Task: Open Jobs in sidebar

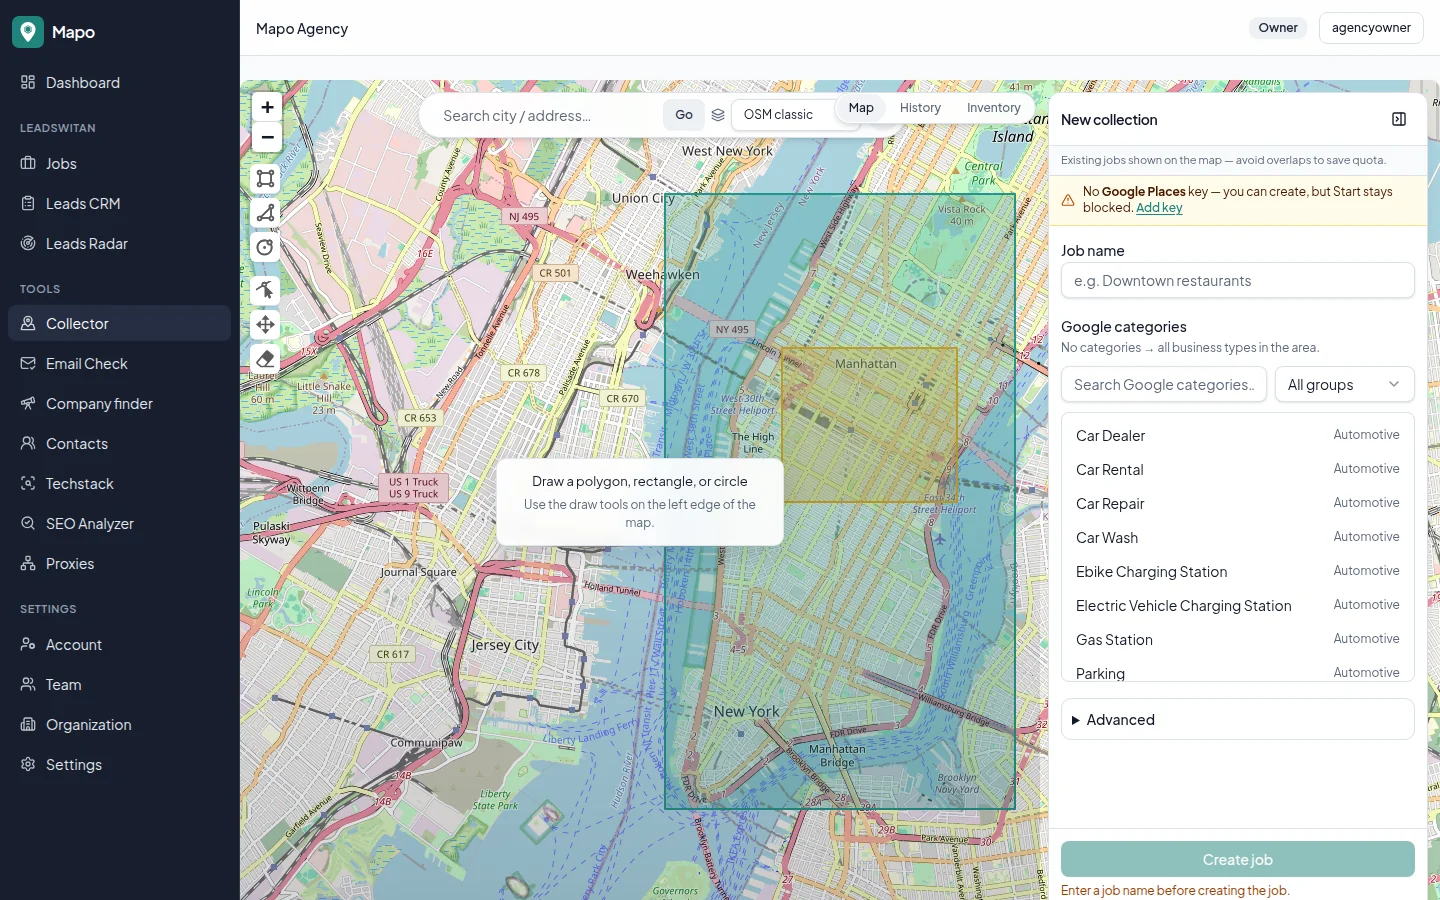Action: pos(120,163)
